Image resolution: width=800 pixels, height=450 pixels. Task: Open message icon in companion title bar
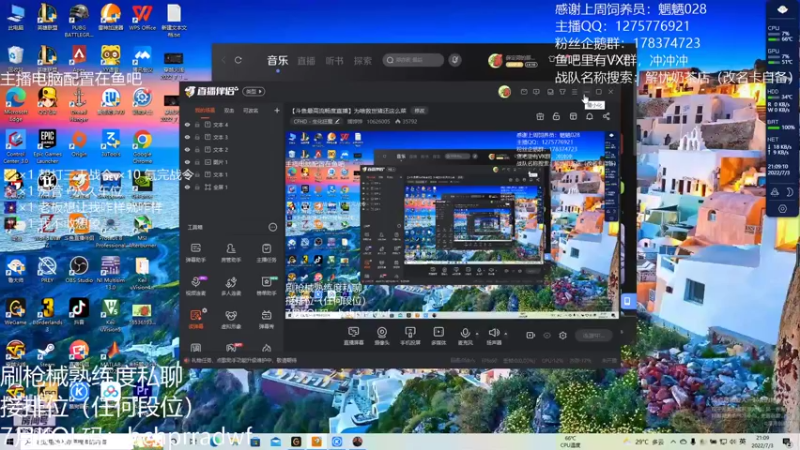click(536, 92)
